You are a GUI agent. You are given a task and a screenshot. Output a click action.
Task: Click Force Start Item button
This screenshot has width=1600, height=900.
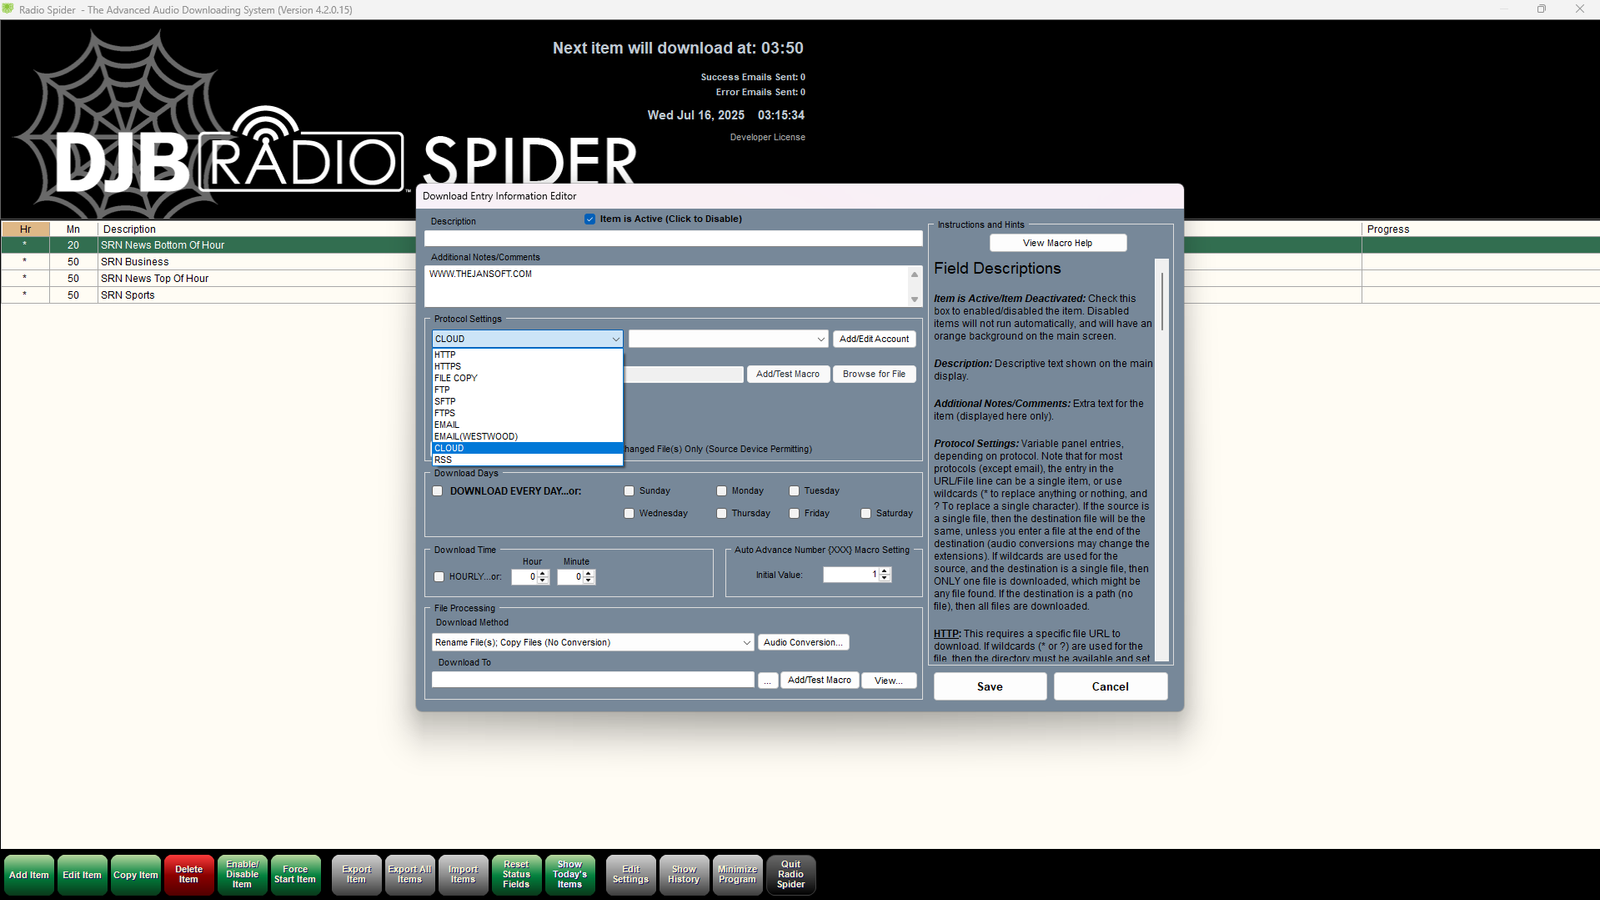pos(295,875)
